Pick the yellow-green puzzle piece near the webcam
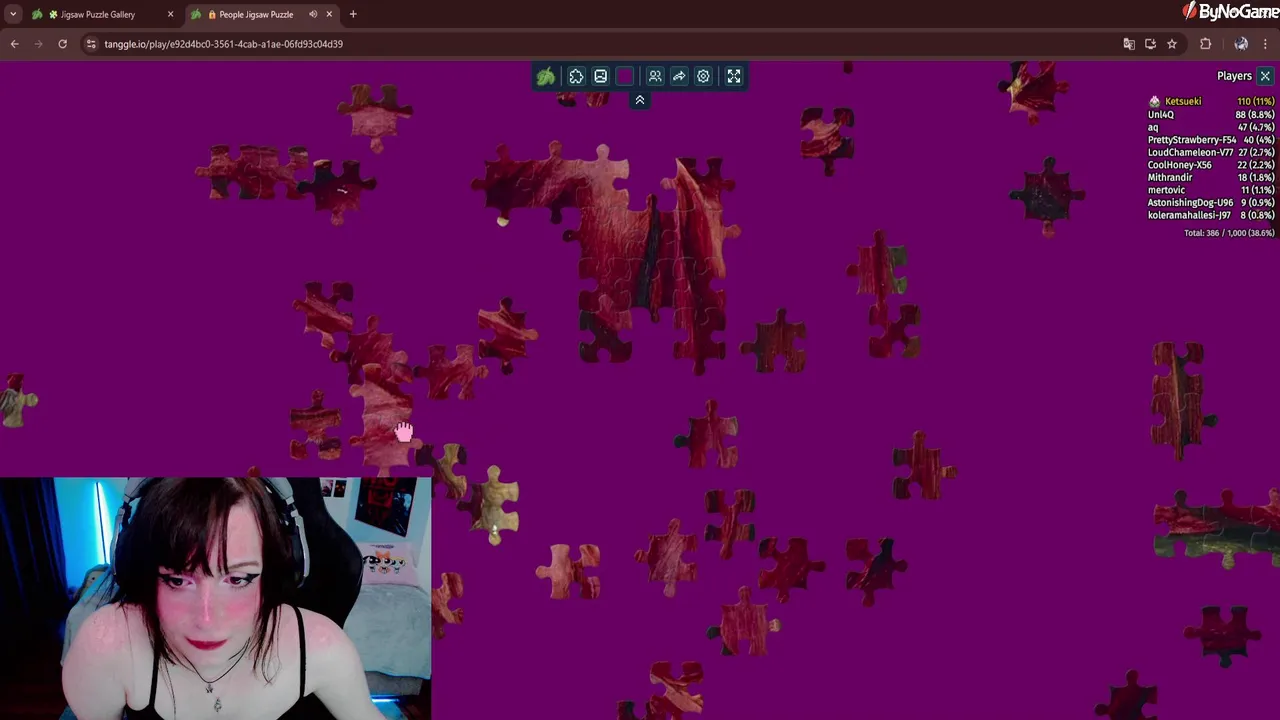The width and height of the screenshot is (1280, 720). coord(496,504)
